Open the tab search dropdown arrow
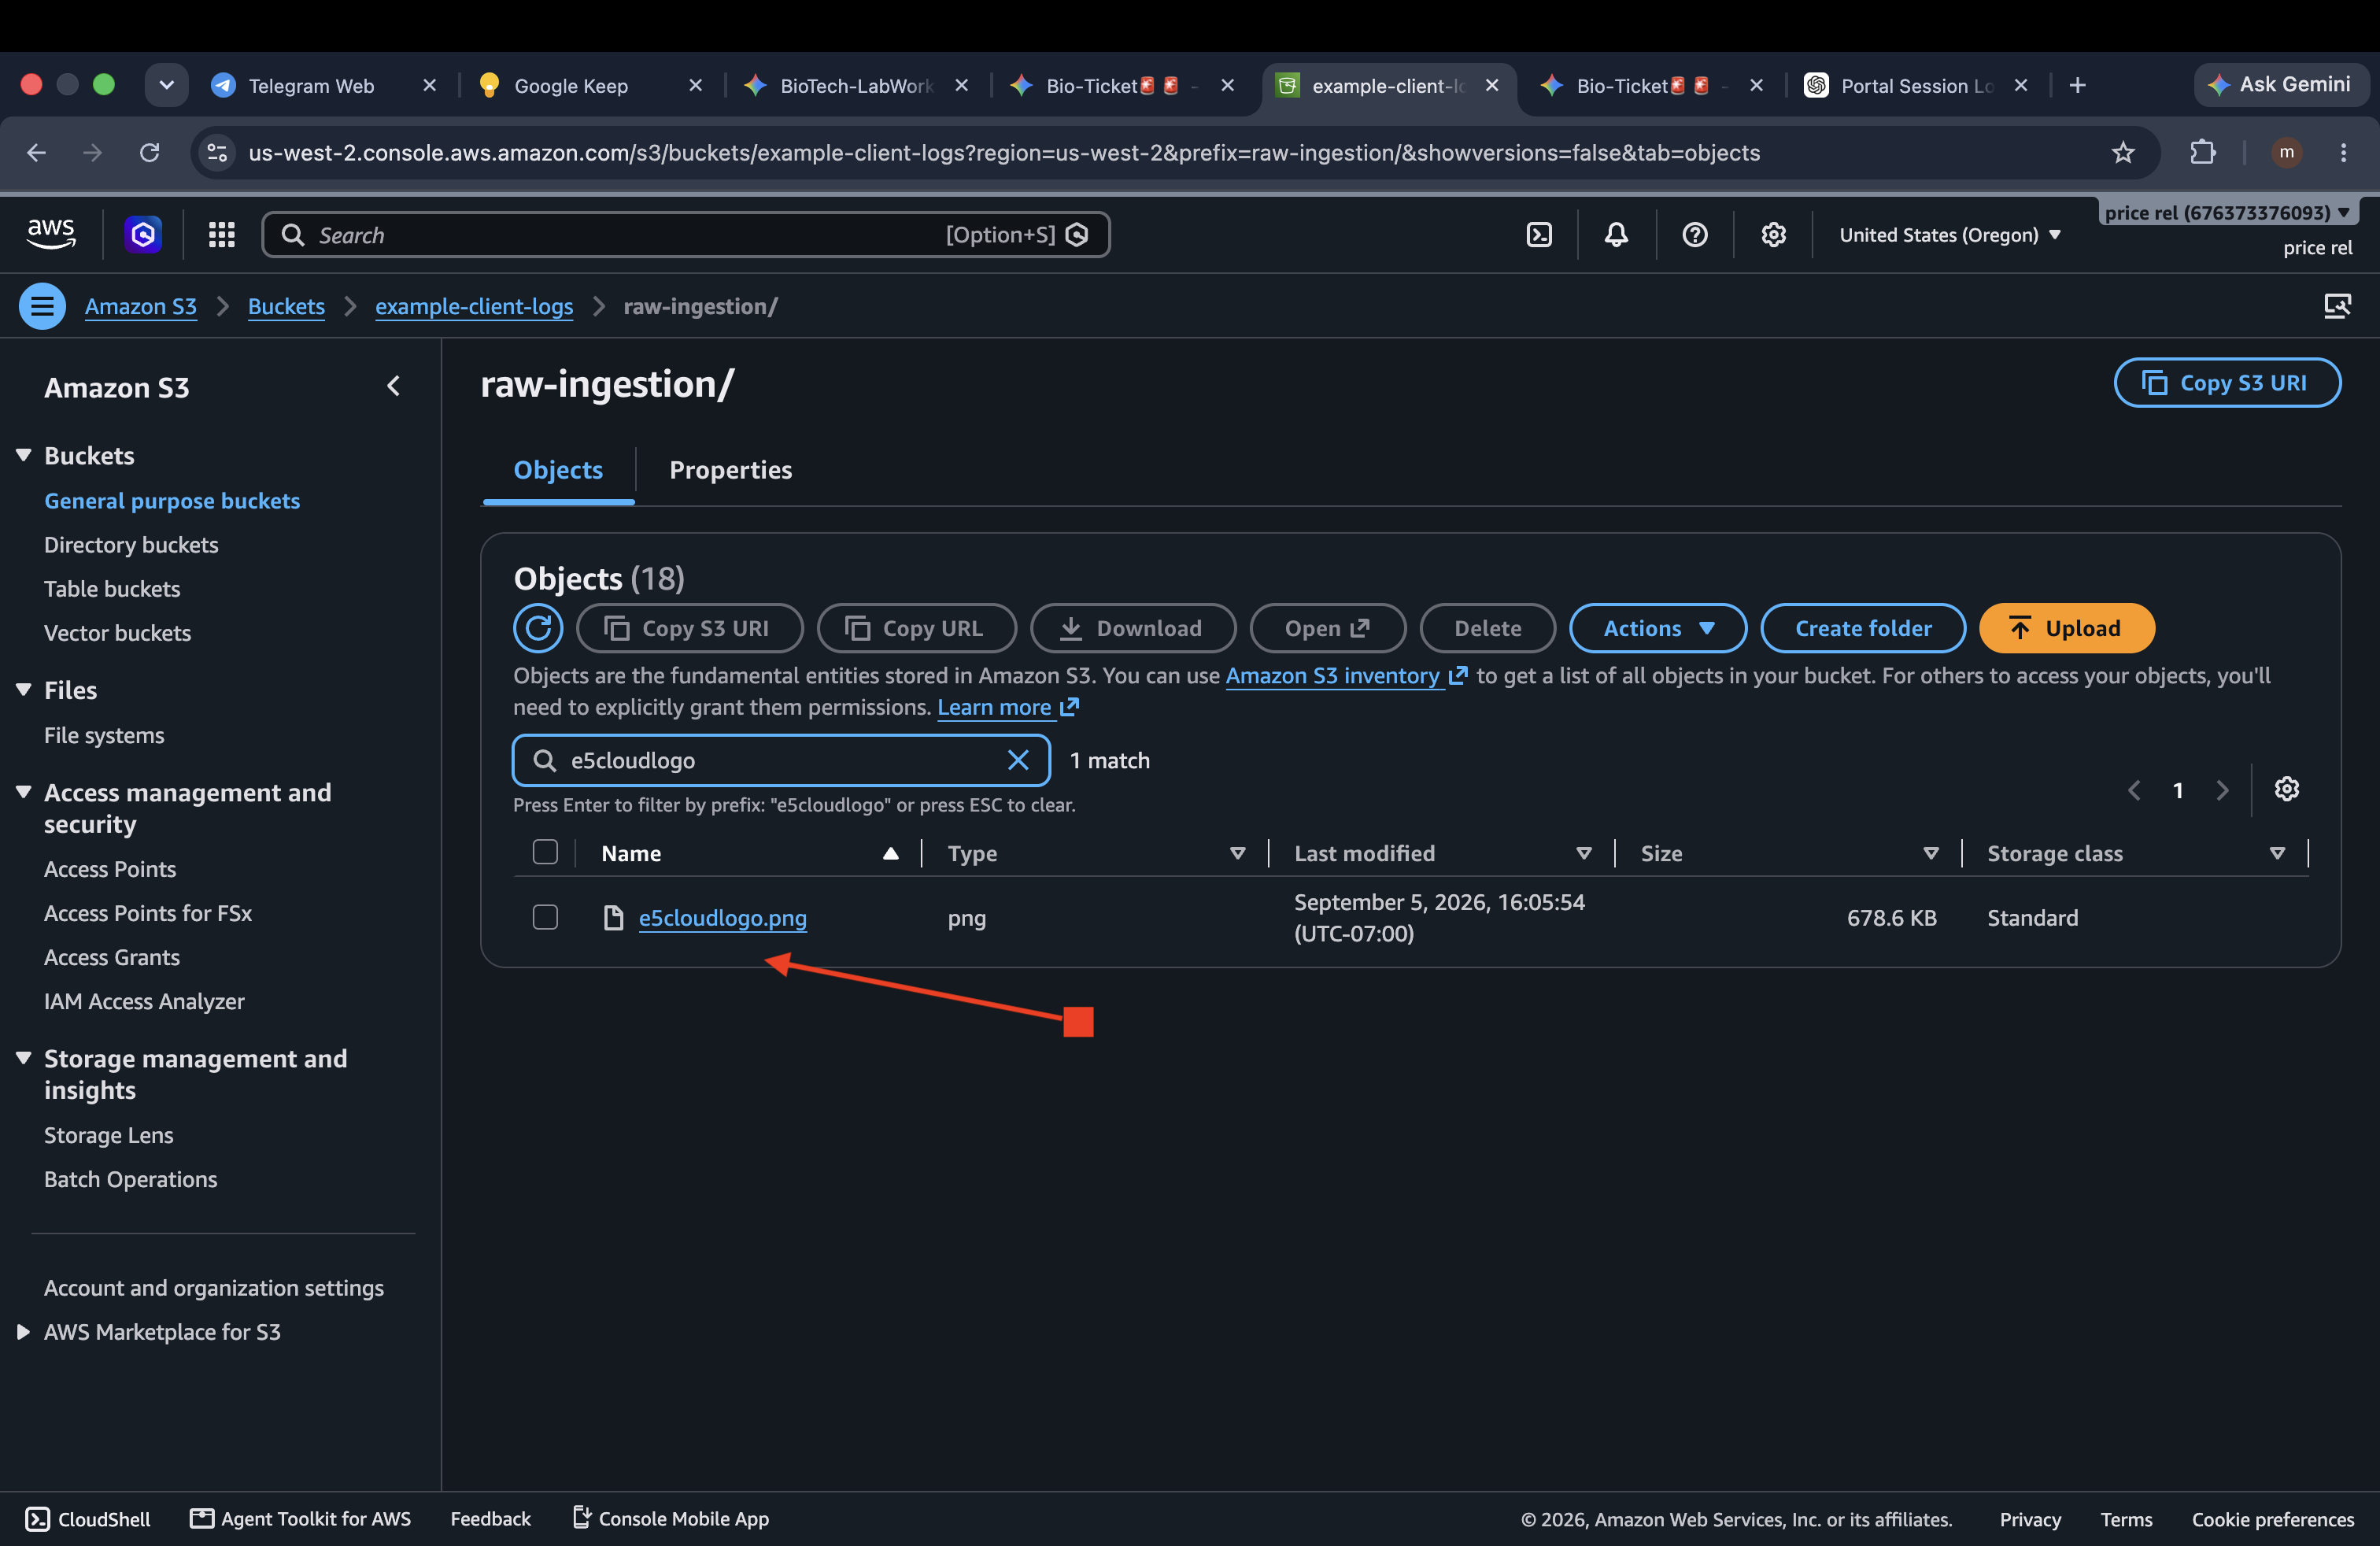Viewport: 2380px width, 1546px height. click(167, 85)
